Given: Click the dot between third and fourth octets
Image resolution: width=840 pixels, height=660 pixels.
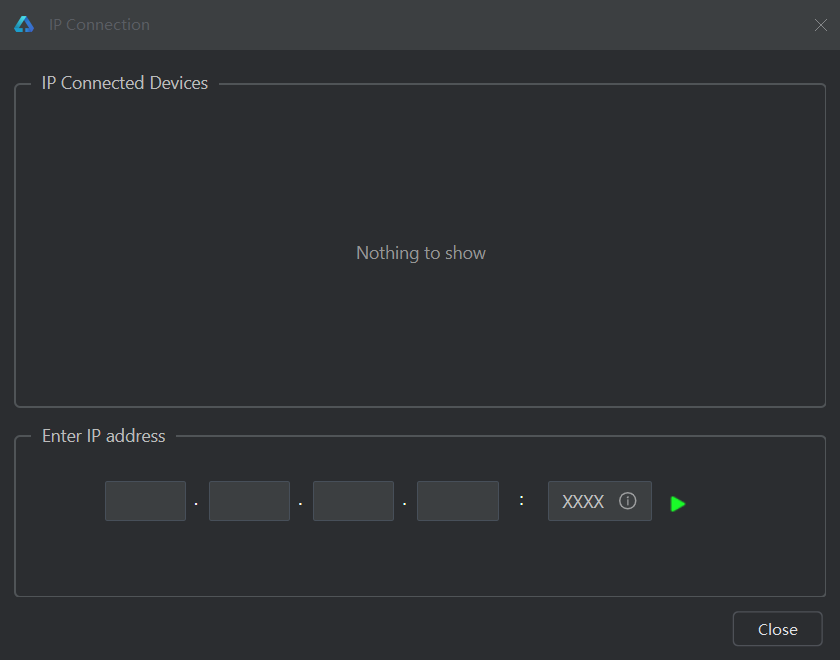Looking at the screenshot, I should 404,503.
